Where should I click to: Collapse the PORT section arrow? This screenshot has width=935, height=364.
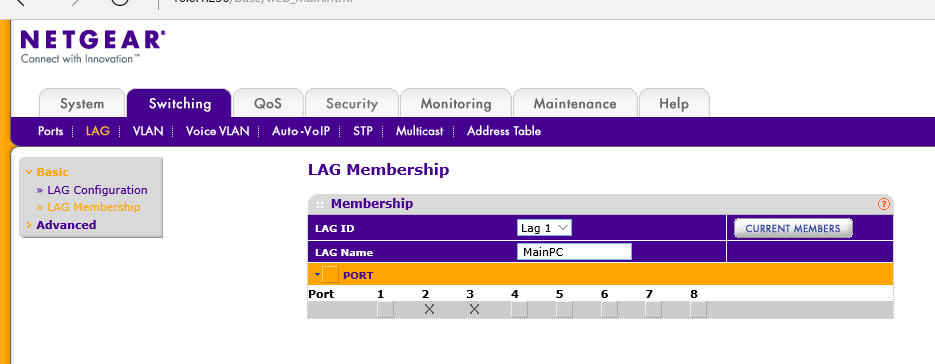(317, 275)
